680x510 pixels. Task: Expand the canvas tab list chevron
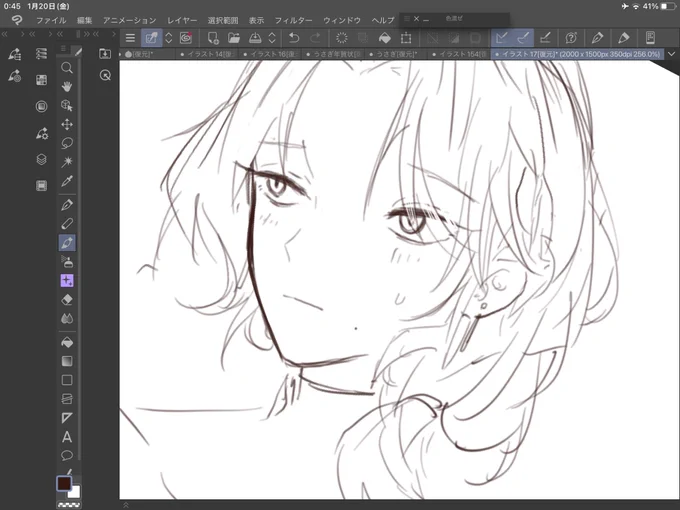[672, 54]
